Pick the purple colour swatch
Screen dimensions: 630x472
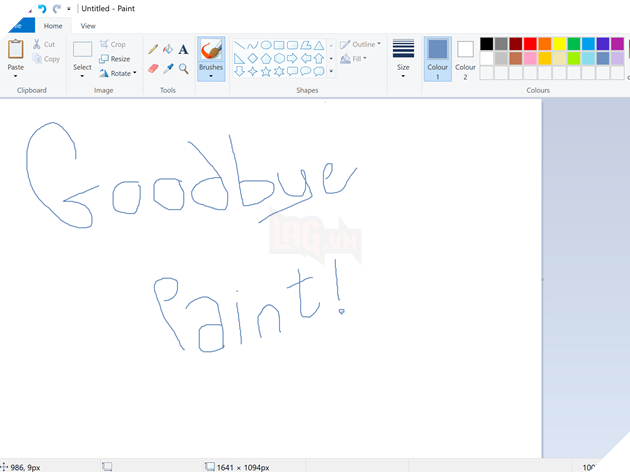(x=617, y=43)
